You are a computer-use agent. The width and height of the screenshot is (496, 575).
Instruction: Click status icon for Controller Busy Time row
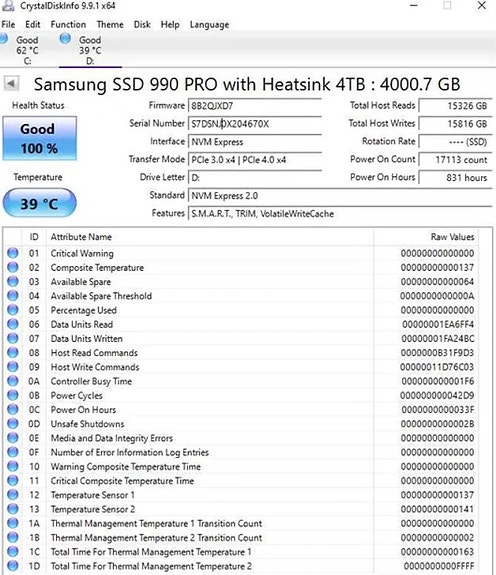13,381
